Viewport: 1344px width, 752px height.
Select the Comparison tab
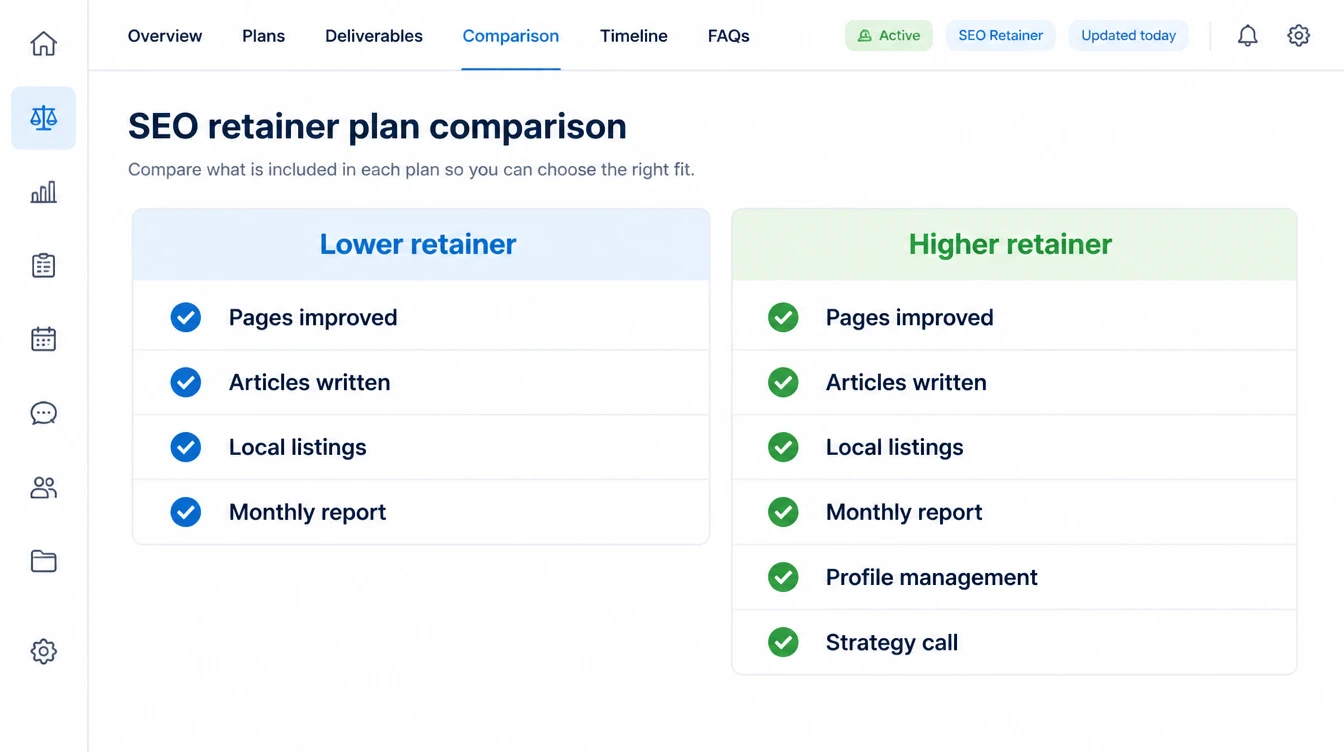[x=511, y=36]
